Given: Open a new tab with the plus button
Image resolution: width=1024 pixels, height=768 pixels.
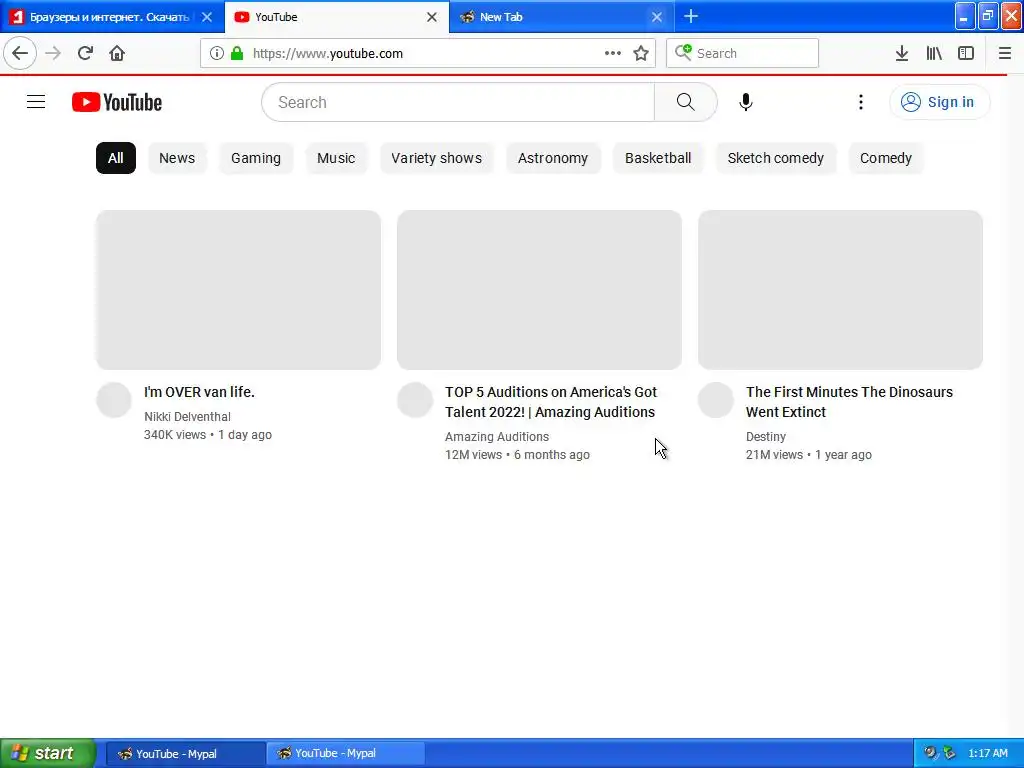Looking at the screenshot, I should (x=691, y=17).
